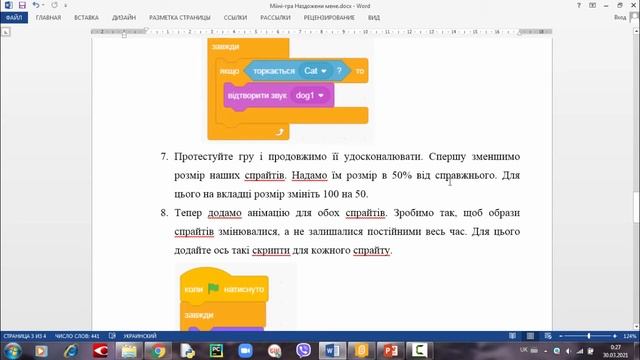This screenshot has height=360, width=640.
Task: Click the dog1 dropdown in the sound block image
Action: click(x=309, y=96)
